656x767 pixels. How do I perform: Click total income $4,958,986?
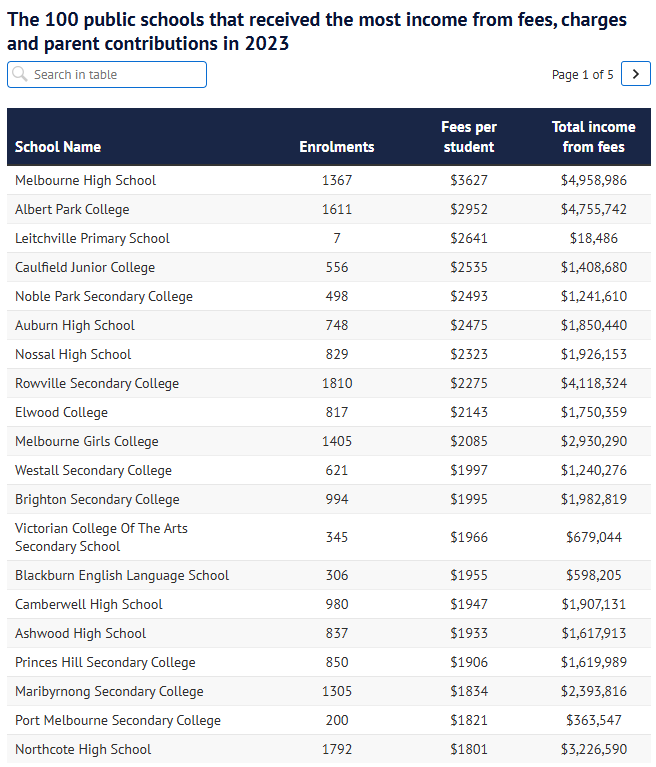[x=593, y=180]
